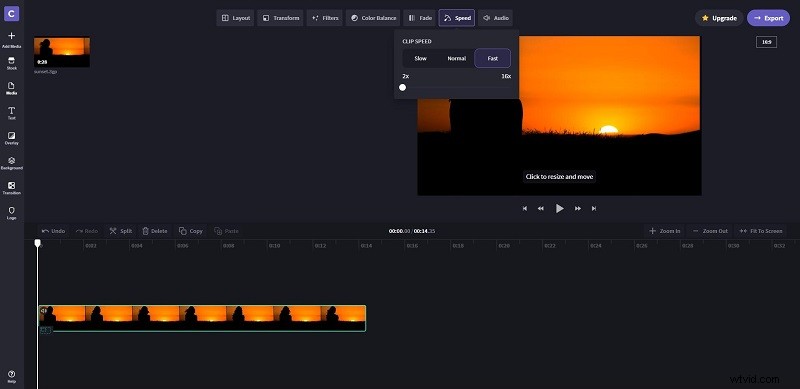Viewport: 800px width, 389px height.
Task: Click the Upgrade button
Action: (x=719, y=18)
